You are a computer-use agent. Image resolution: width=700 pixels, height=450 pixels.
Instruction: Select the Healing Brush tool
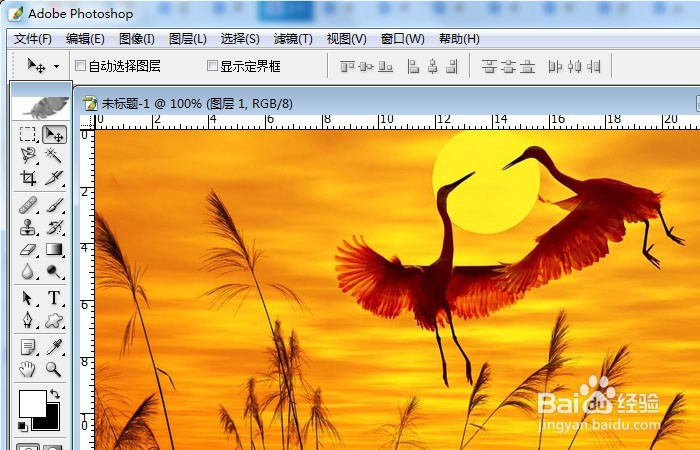pos(28,205)
